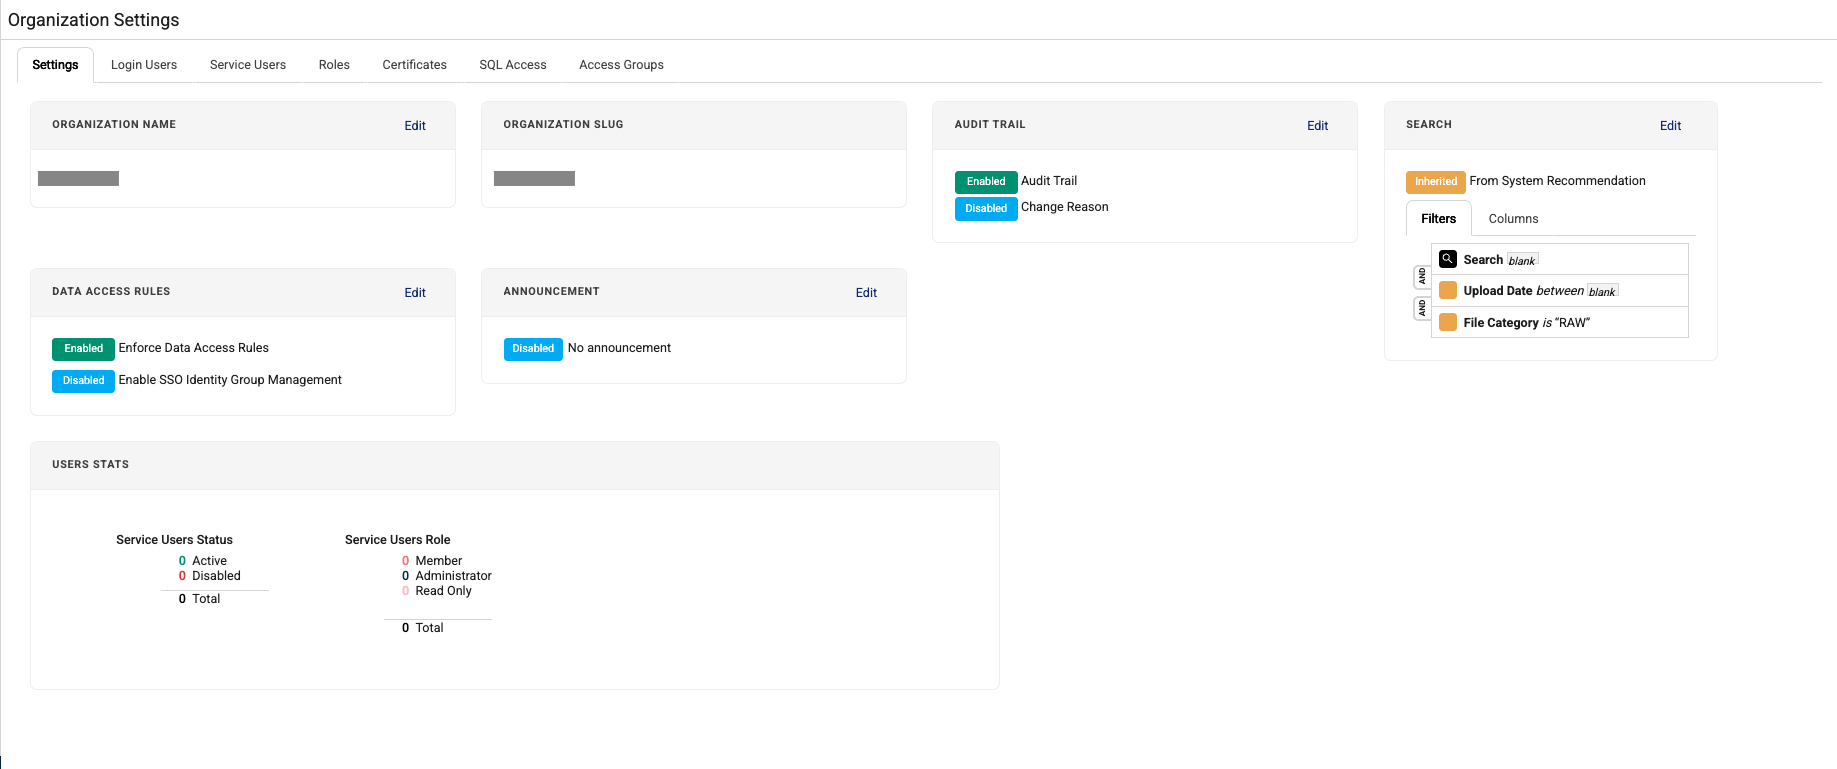Click the AND connector above File Category
This screenshot has height=769, width=1837.
(1422, 308)
